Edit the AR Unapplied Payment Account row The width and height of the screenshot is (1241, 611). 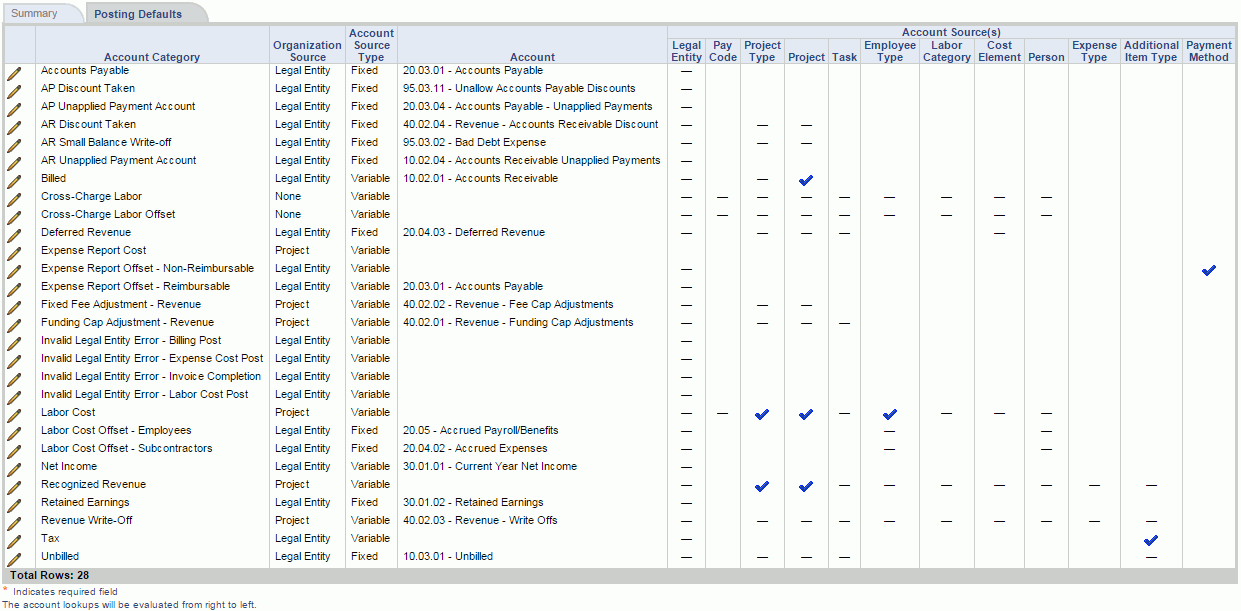pyautogui.click(x=14, y=163)
